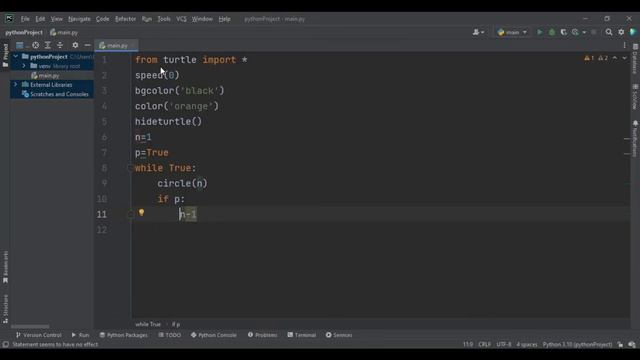Go to previous highlighted error arrow
Image resolution: width=640 pixels, height=360 pixels.
(x=615, y=58)
